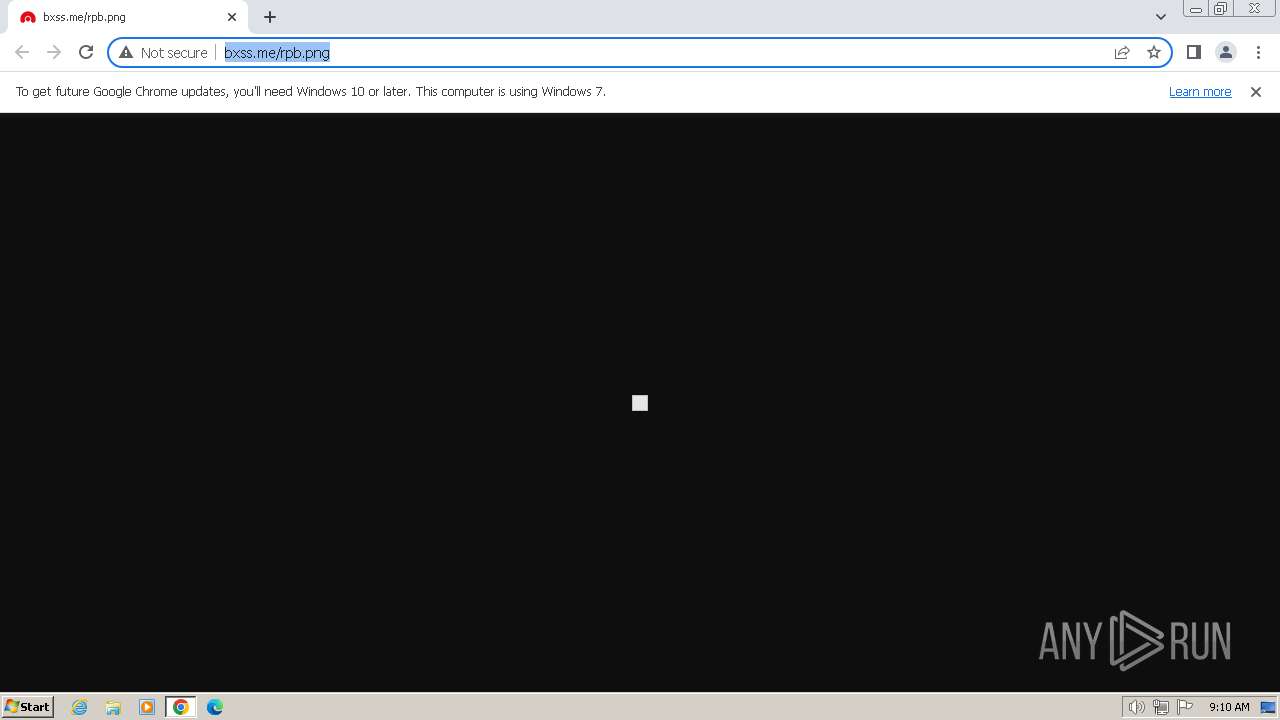The image size is (1280, 720).
Task: Open the Learn more link
Action: point(1200,91)
